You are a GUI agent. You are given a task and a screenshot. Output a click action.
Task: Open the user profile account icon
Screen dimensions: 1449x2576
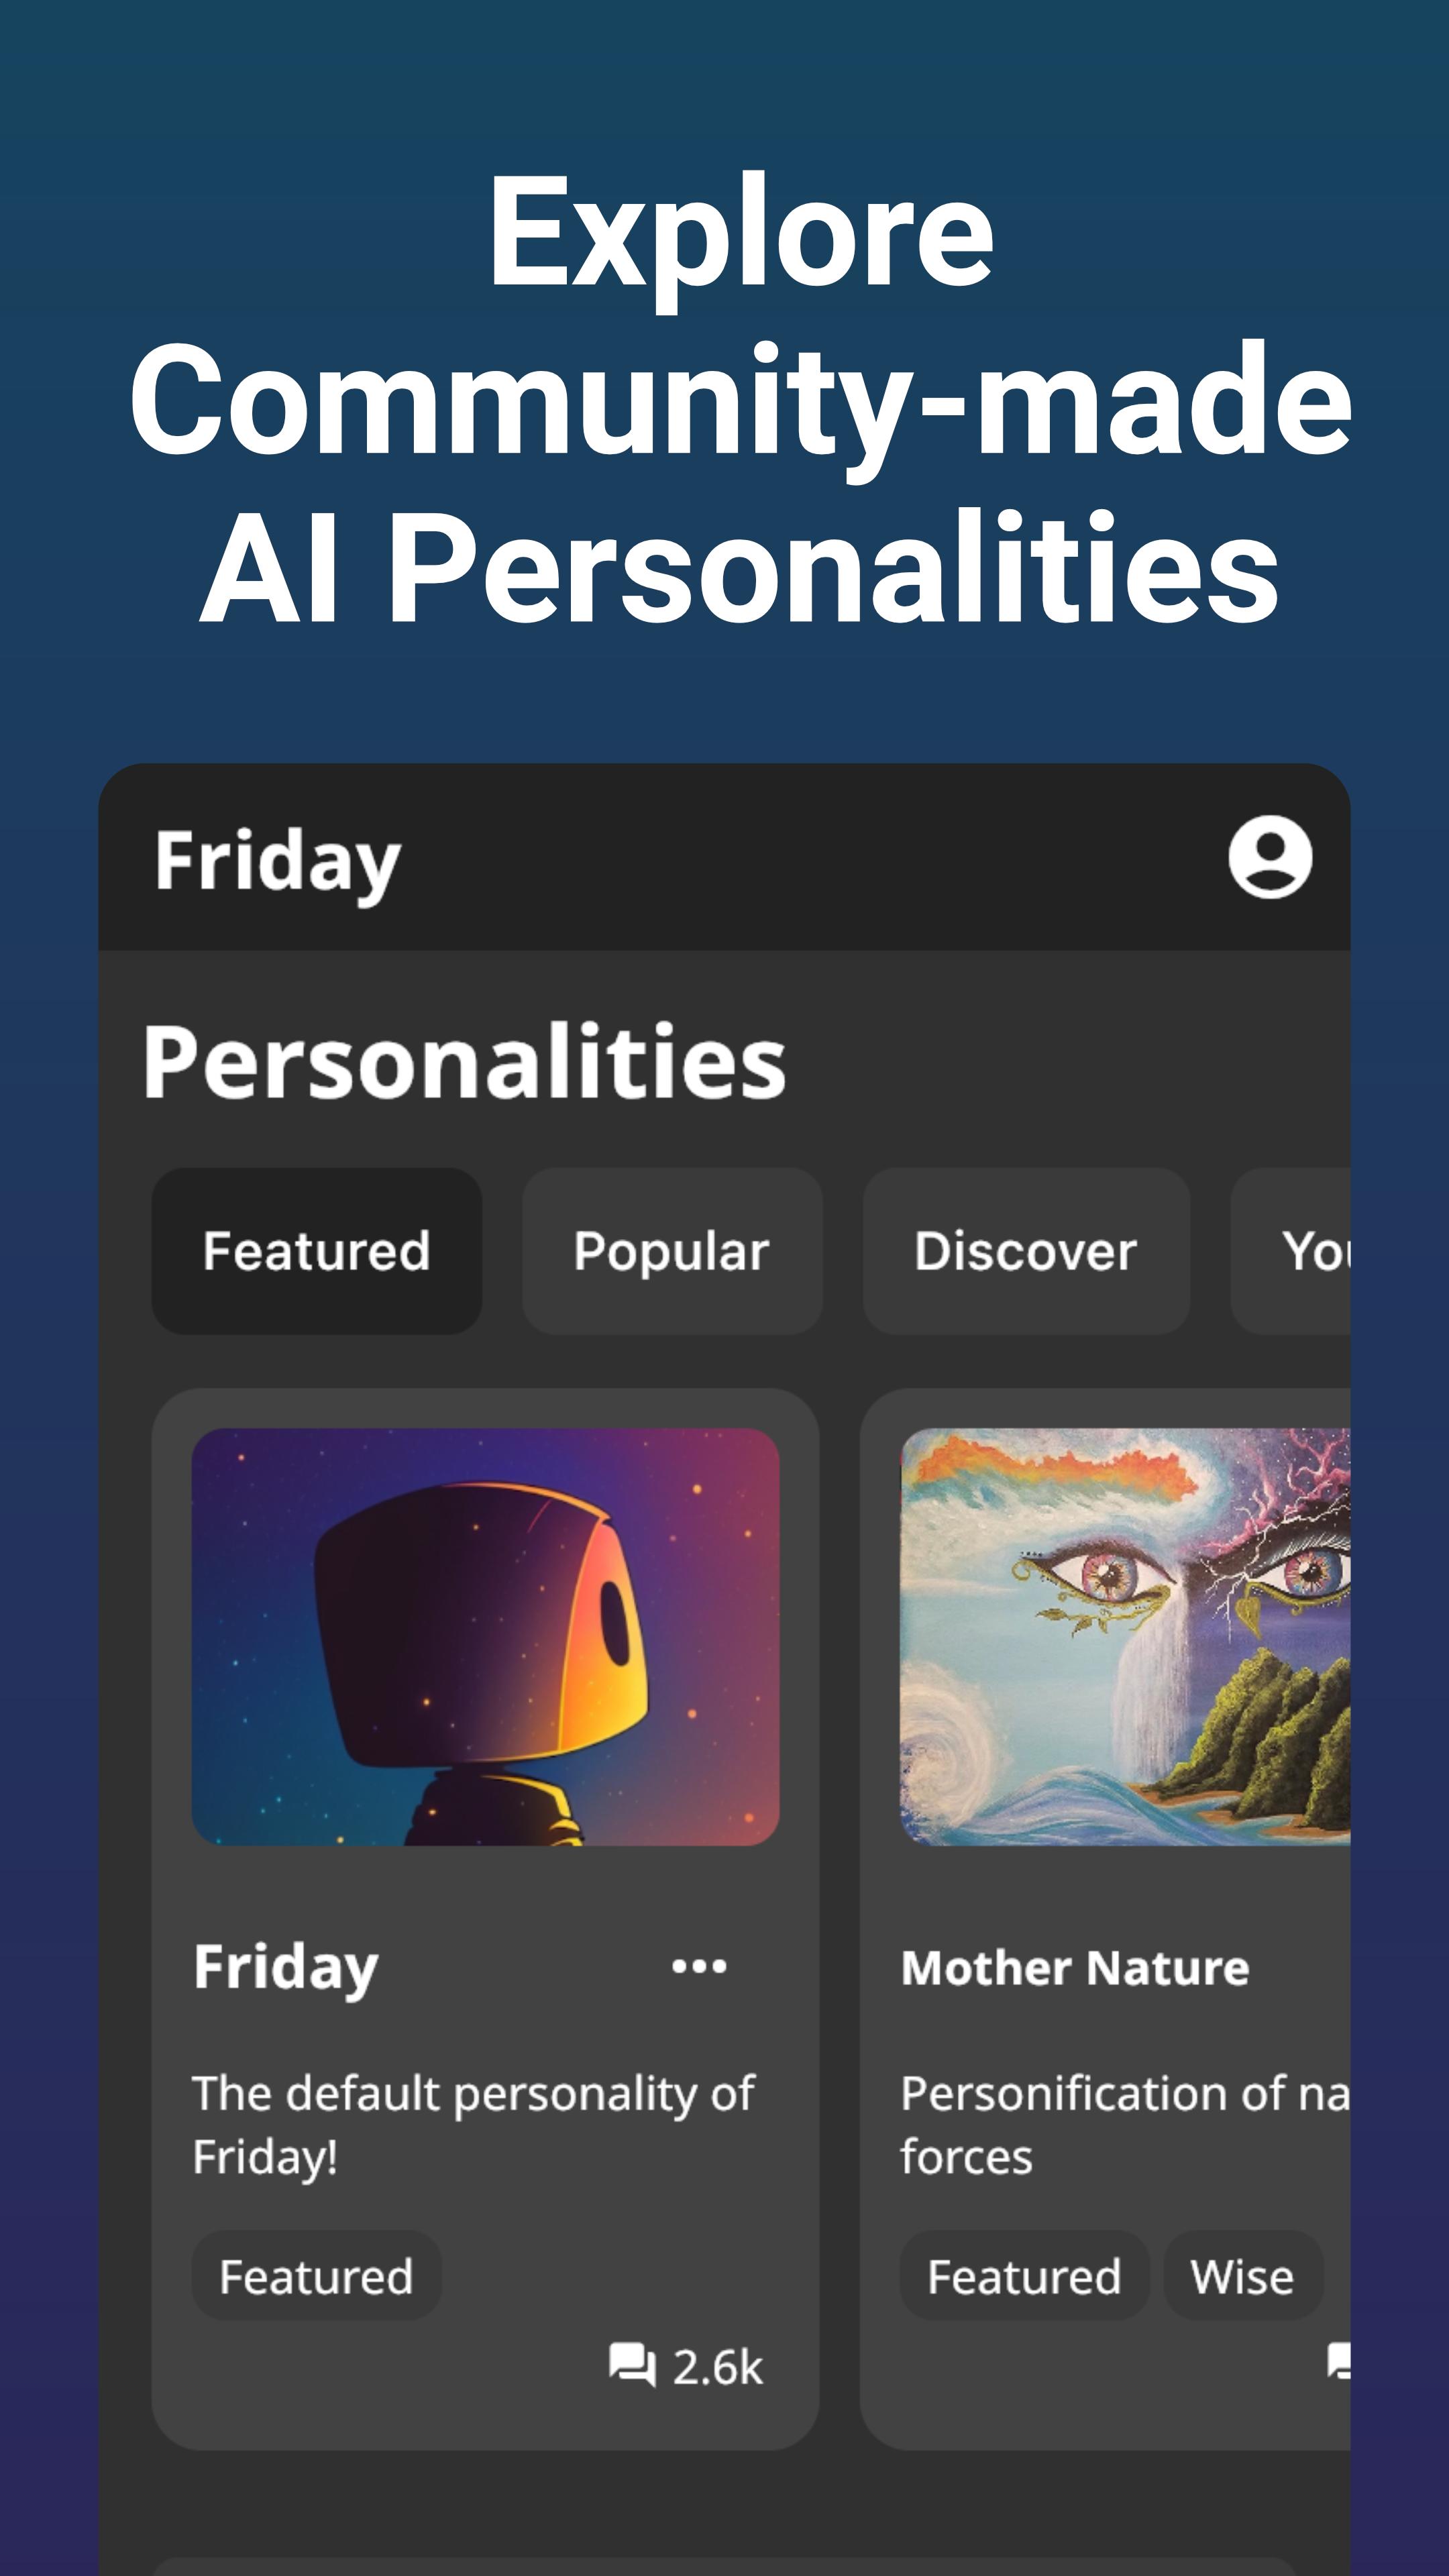(1270, 857)
